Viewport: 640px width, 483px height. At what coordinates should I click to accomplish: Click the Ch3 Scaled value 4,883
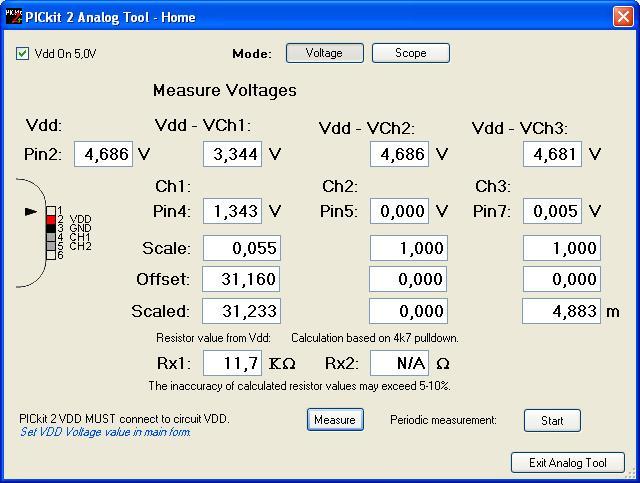pyautogui.click(x=561, y=311)
